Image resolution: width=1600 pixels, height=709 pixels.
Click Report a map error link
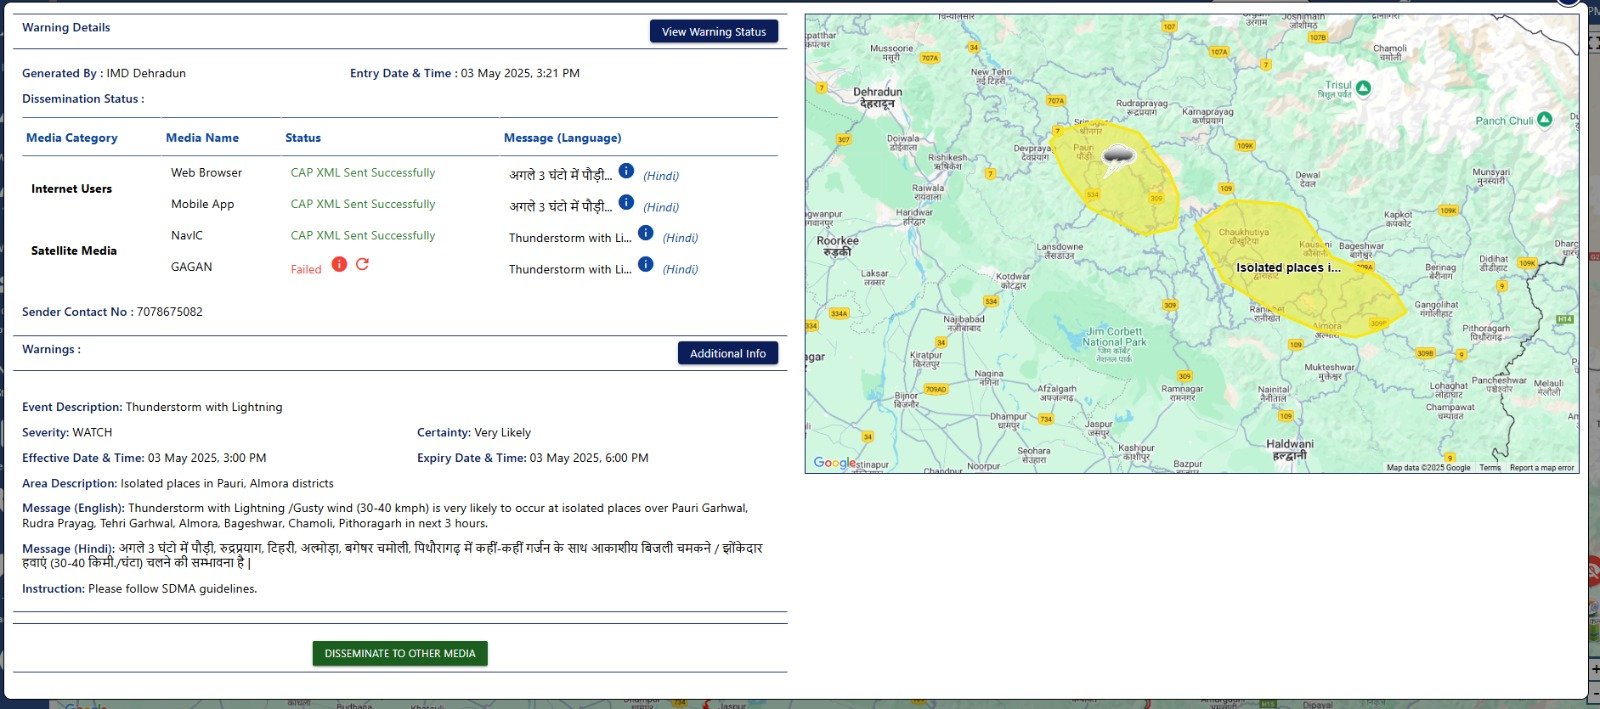(x=1542, y=468)
